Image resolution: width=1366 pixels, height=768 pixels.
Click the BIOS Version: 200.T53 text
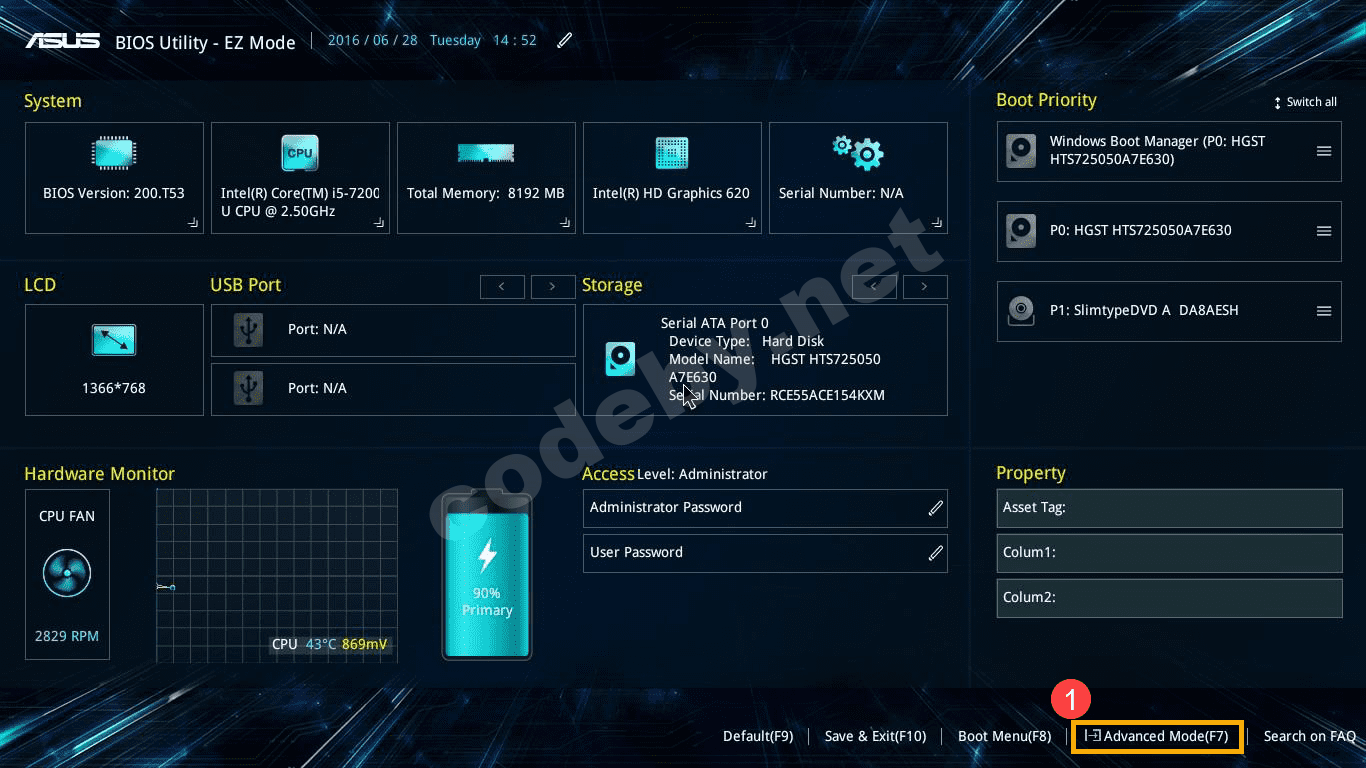tap(114, 193)
